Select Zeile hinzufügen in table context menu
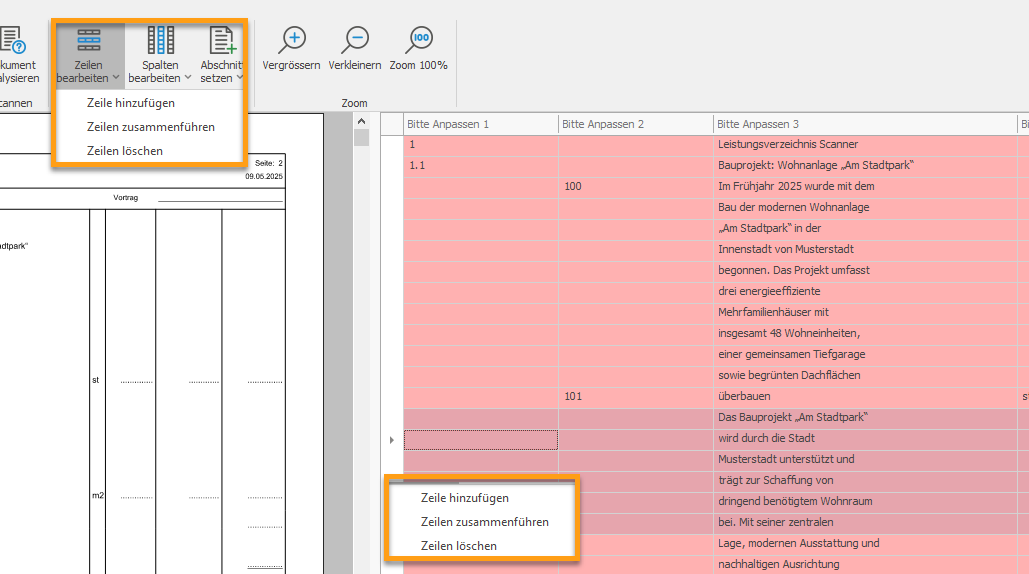Viewport: 1029px width, 574px height. (465, 498)
